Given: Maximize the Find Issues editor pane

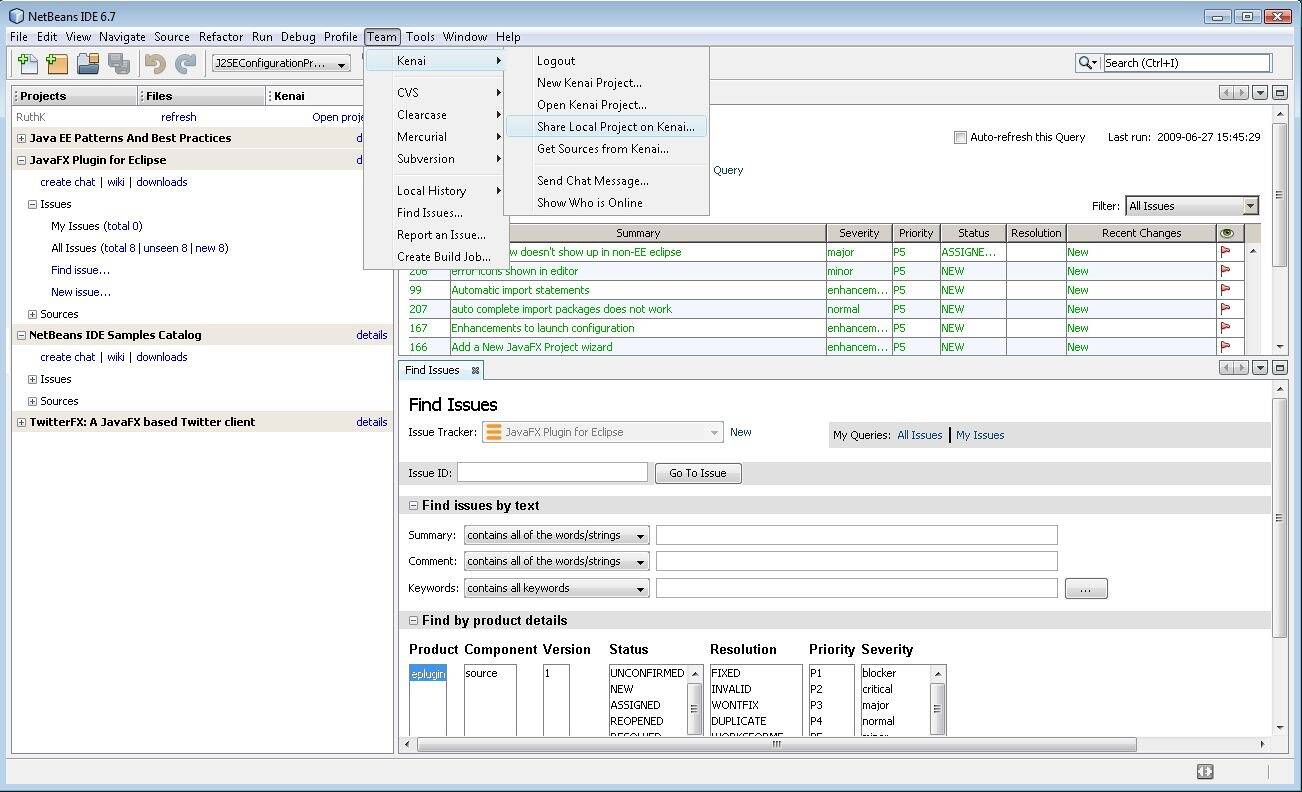Looking at the screenshot, I should pyautogui.click(x=1279, y=368).
